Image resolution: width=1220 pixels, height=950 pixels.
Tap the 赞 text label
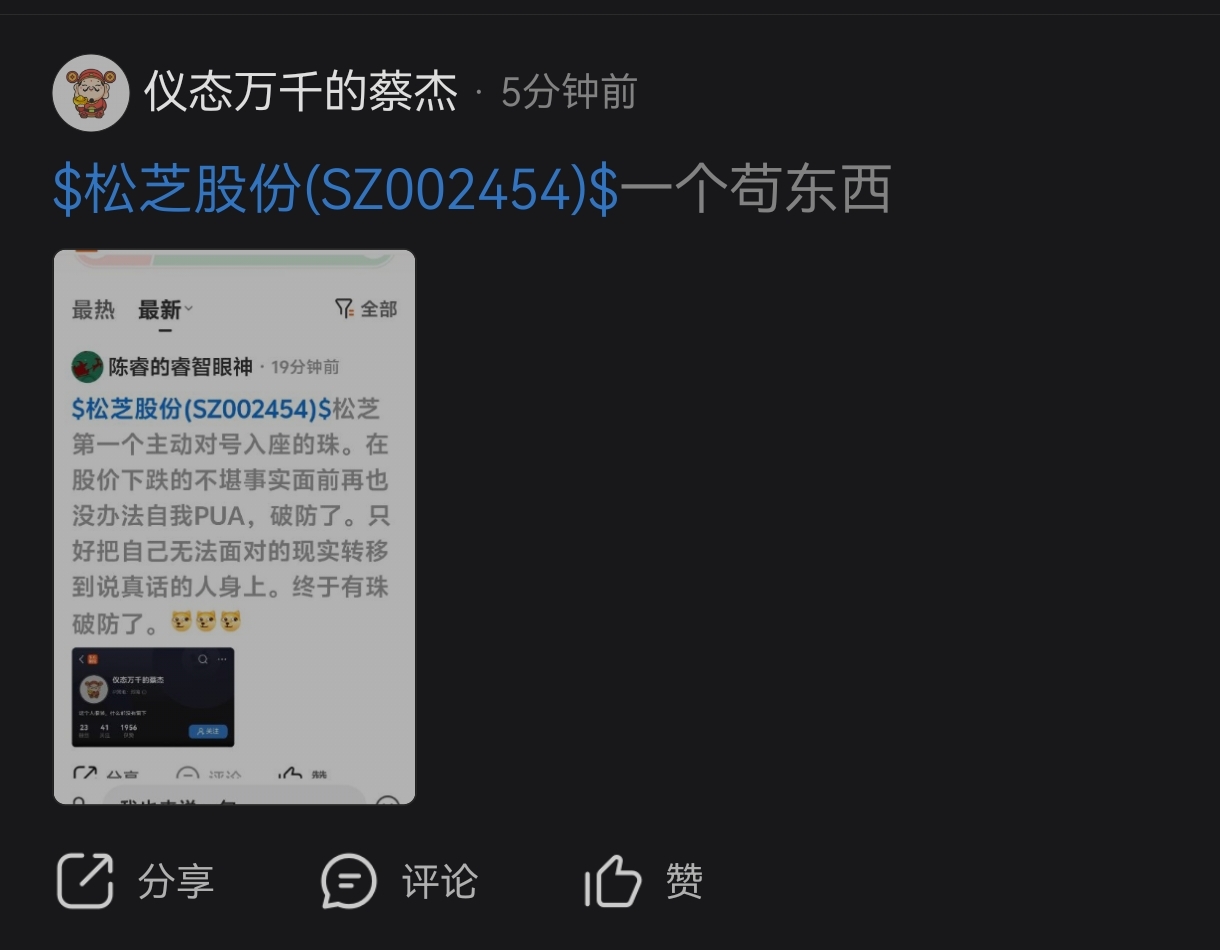[684, 882]
